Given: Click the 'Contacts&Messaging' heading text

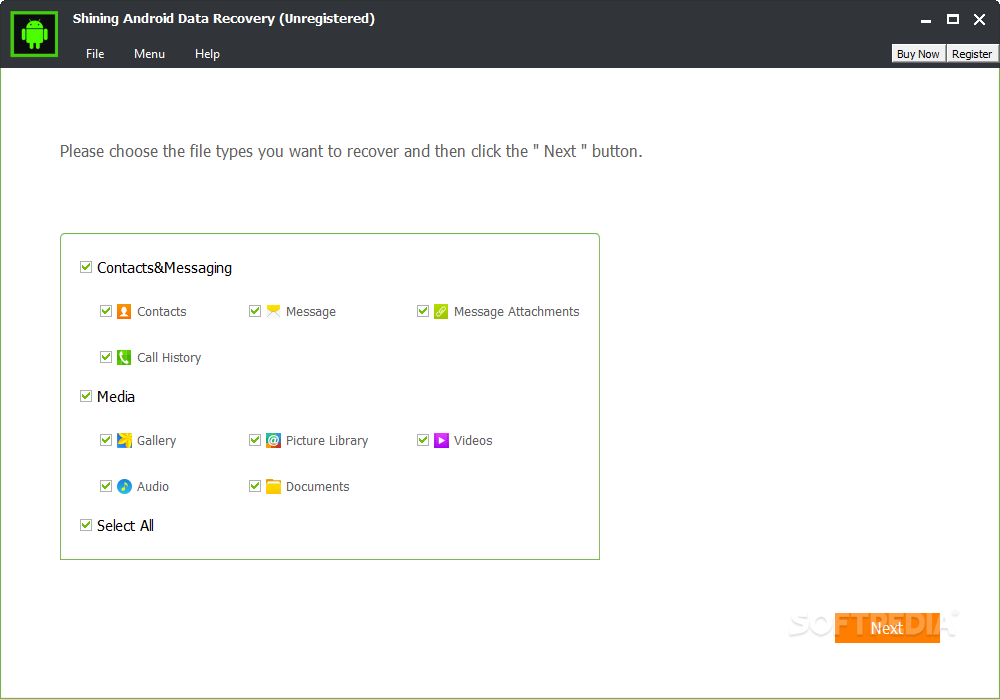Looking at the screenshot, I should pyautogui.click(x=165, y=268).
